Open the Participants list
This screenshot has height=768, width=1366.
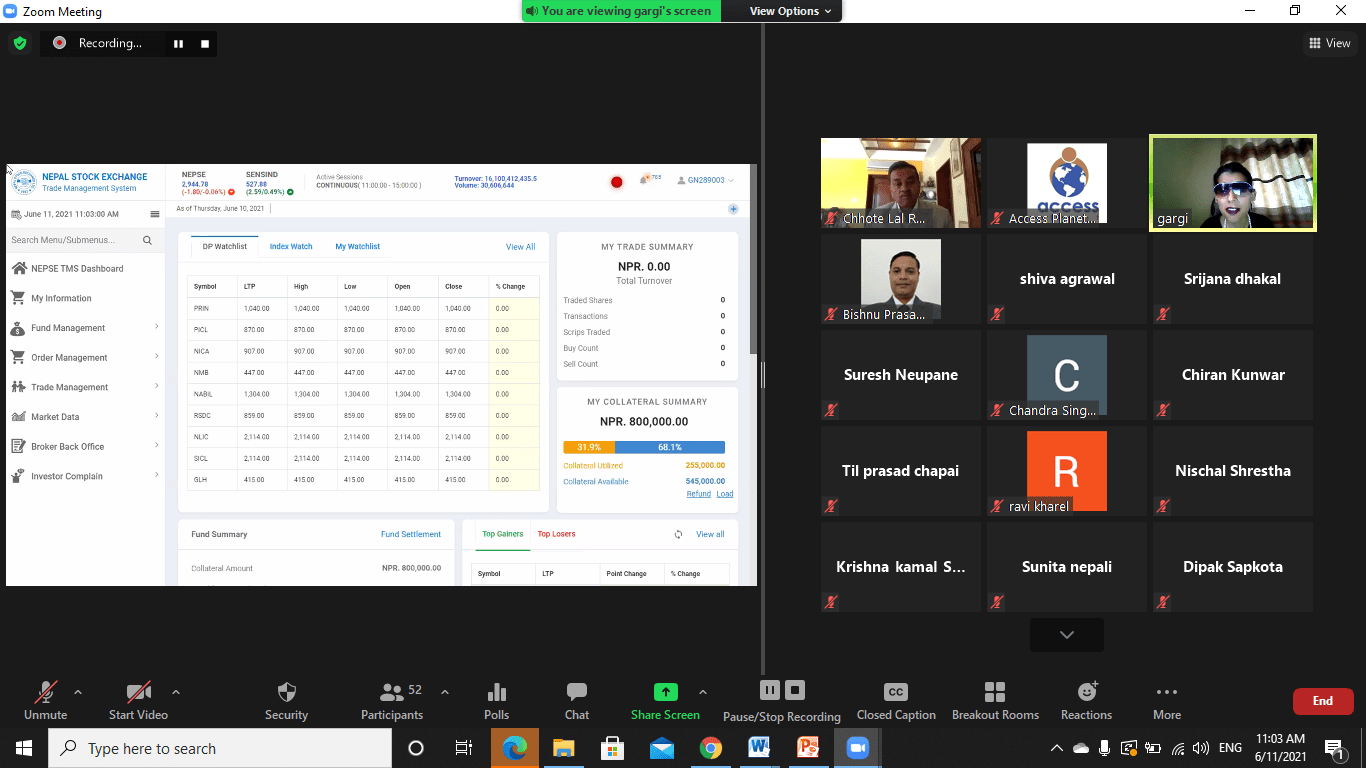tap(392, 692)
